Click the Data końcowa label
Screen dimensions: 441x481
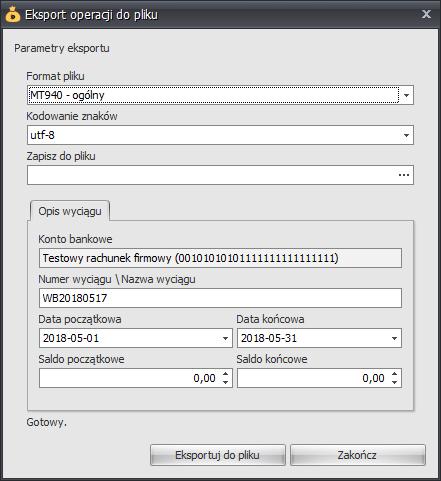coord(270,319)
